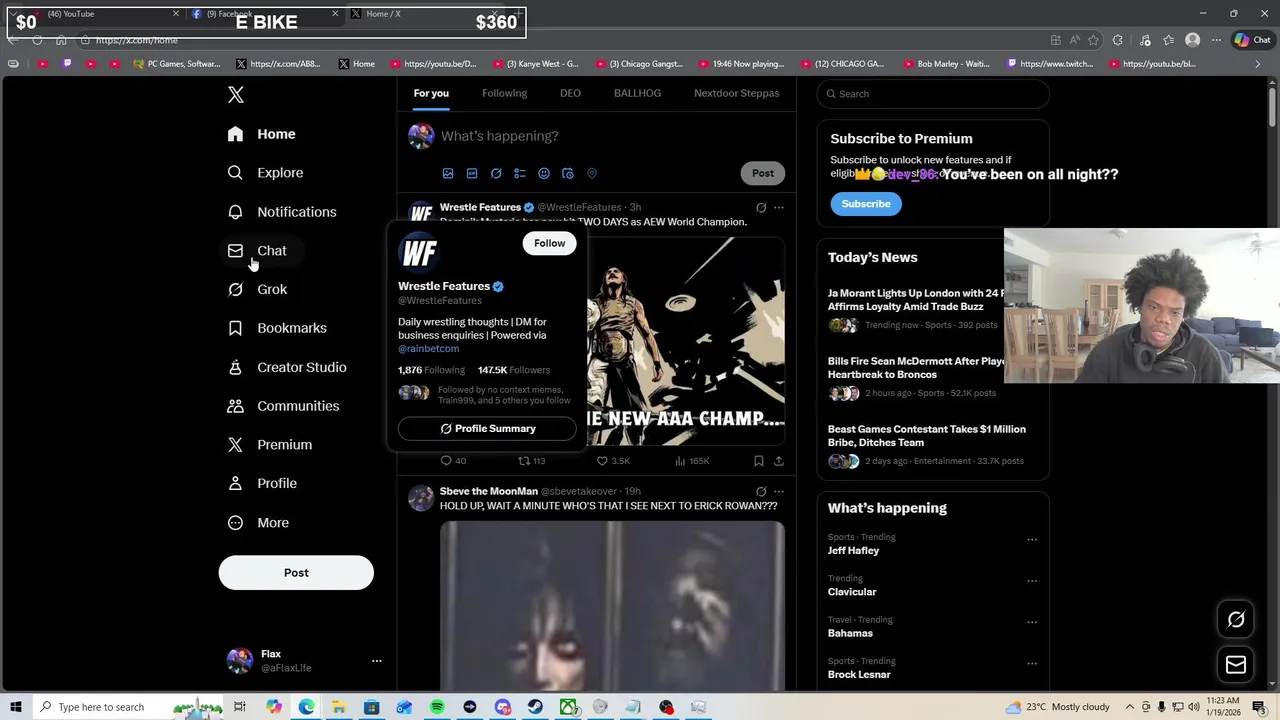Add a GIF via the GIF icon

[472, 173]
